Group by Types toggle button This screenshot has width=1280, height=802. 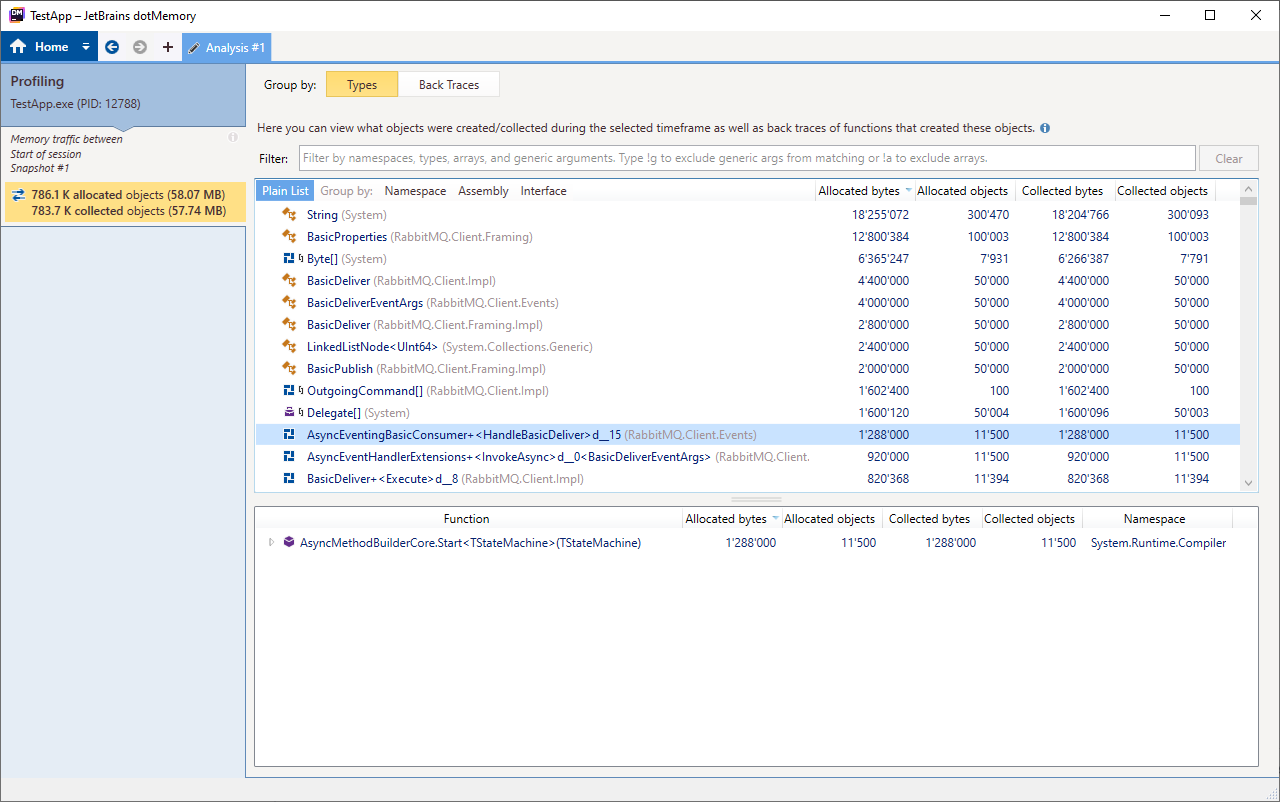(362, 85)
